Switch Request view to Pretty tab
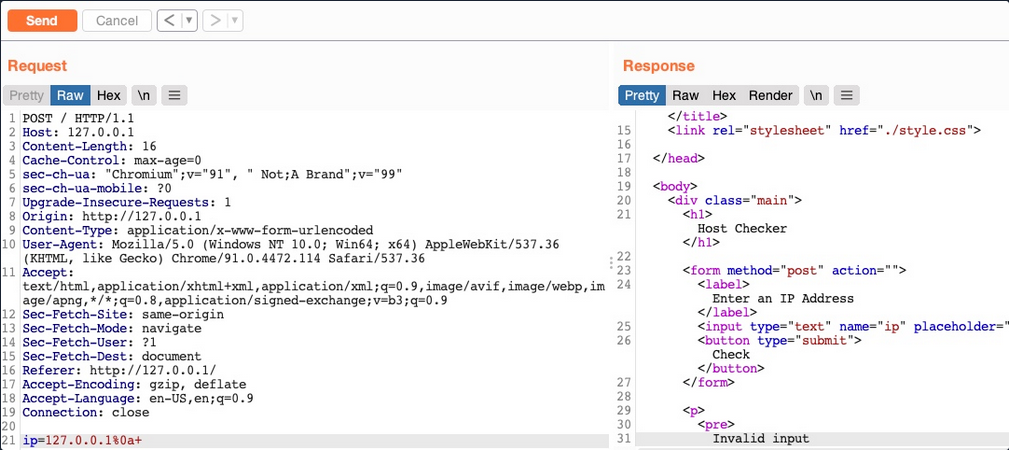1009x450 pixels. pyautogui.click(x=27, y=96)
